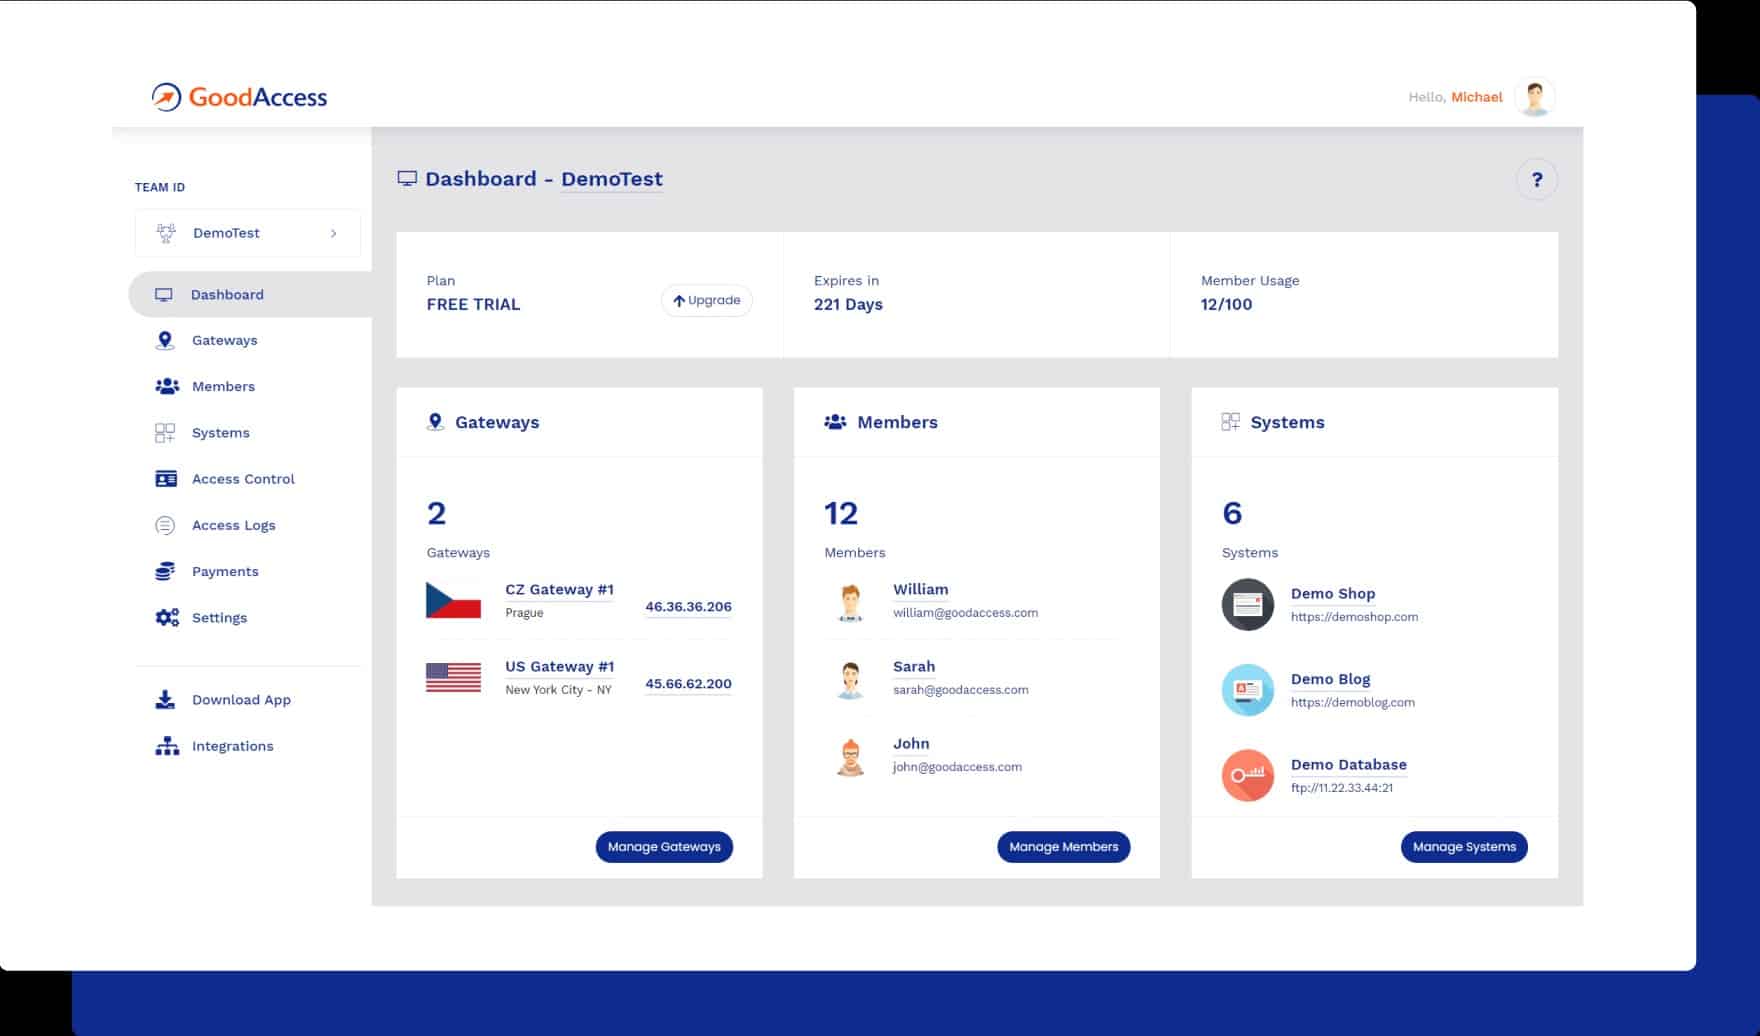Click the Czech flag of CZ Gateway
Image resolution: width=1760 pixels, height=1036 pixels.
tap(453, 600)
